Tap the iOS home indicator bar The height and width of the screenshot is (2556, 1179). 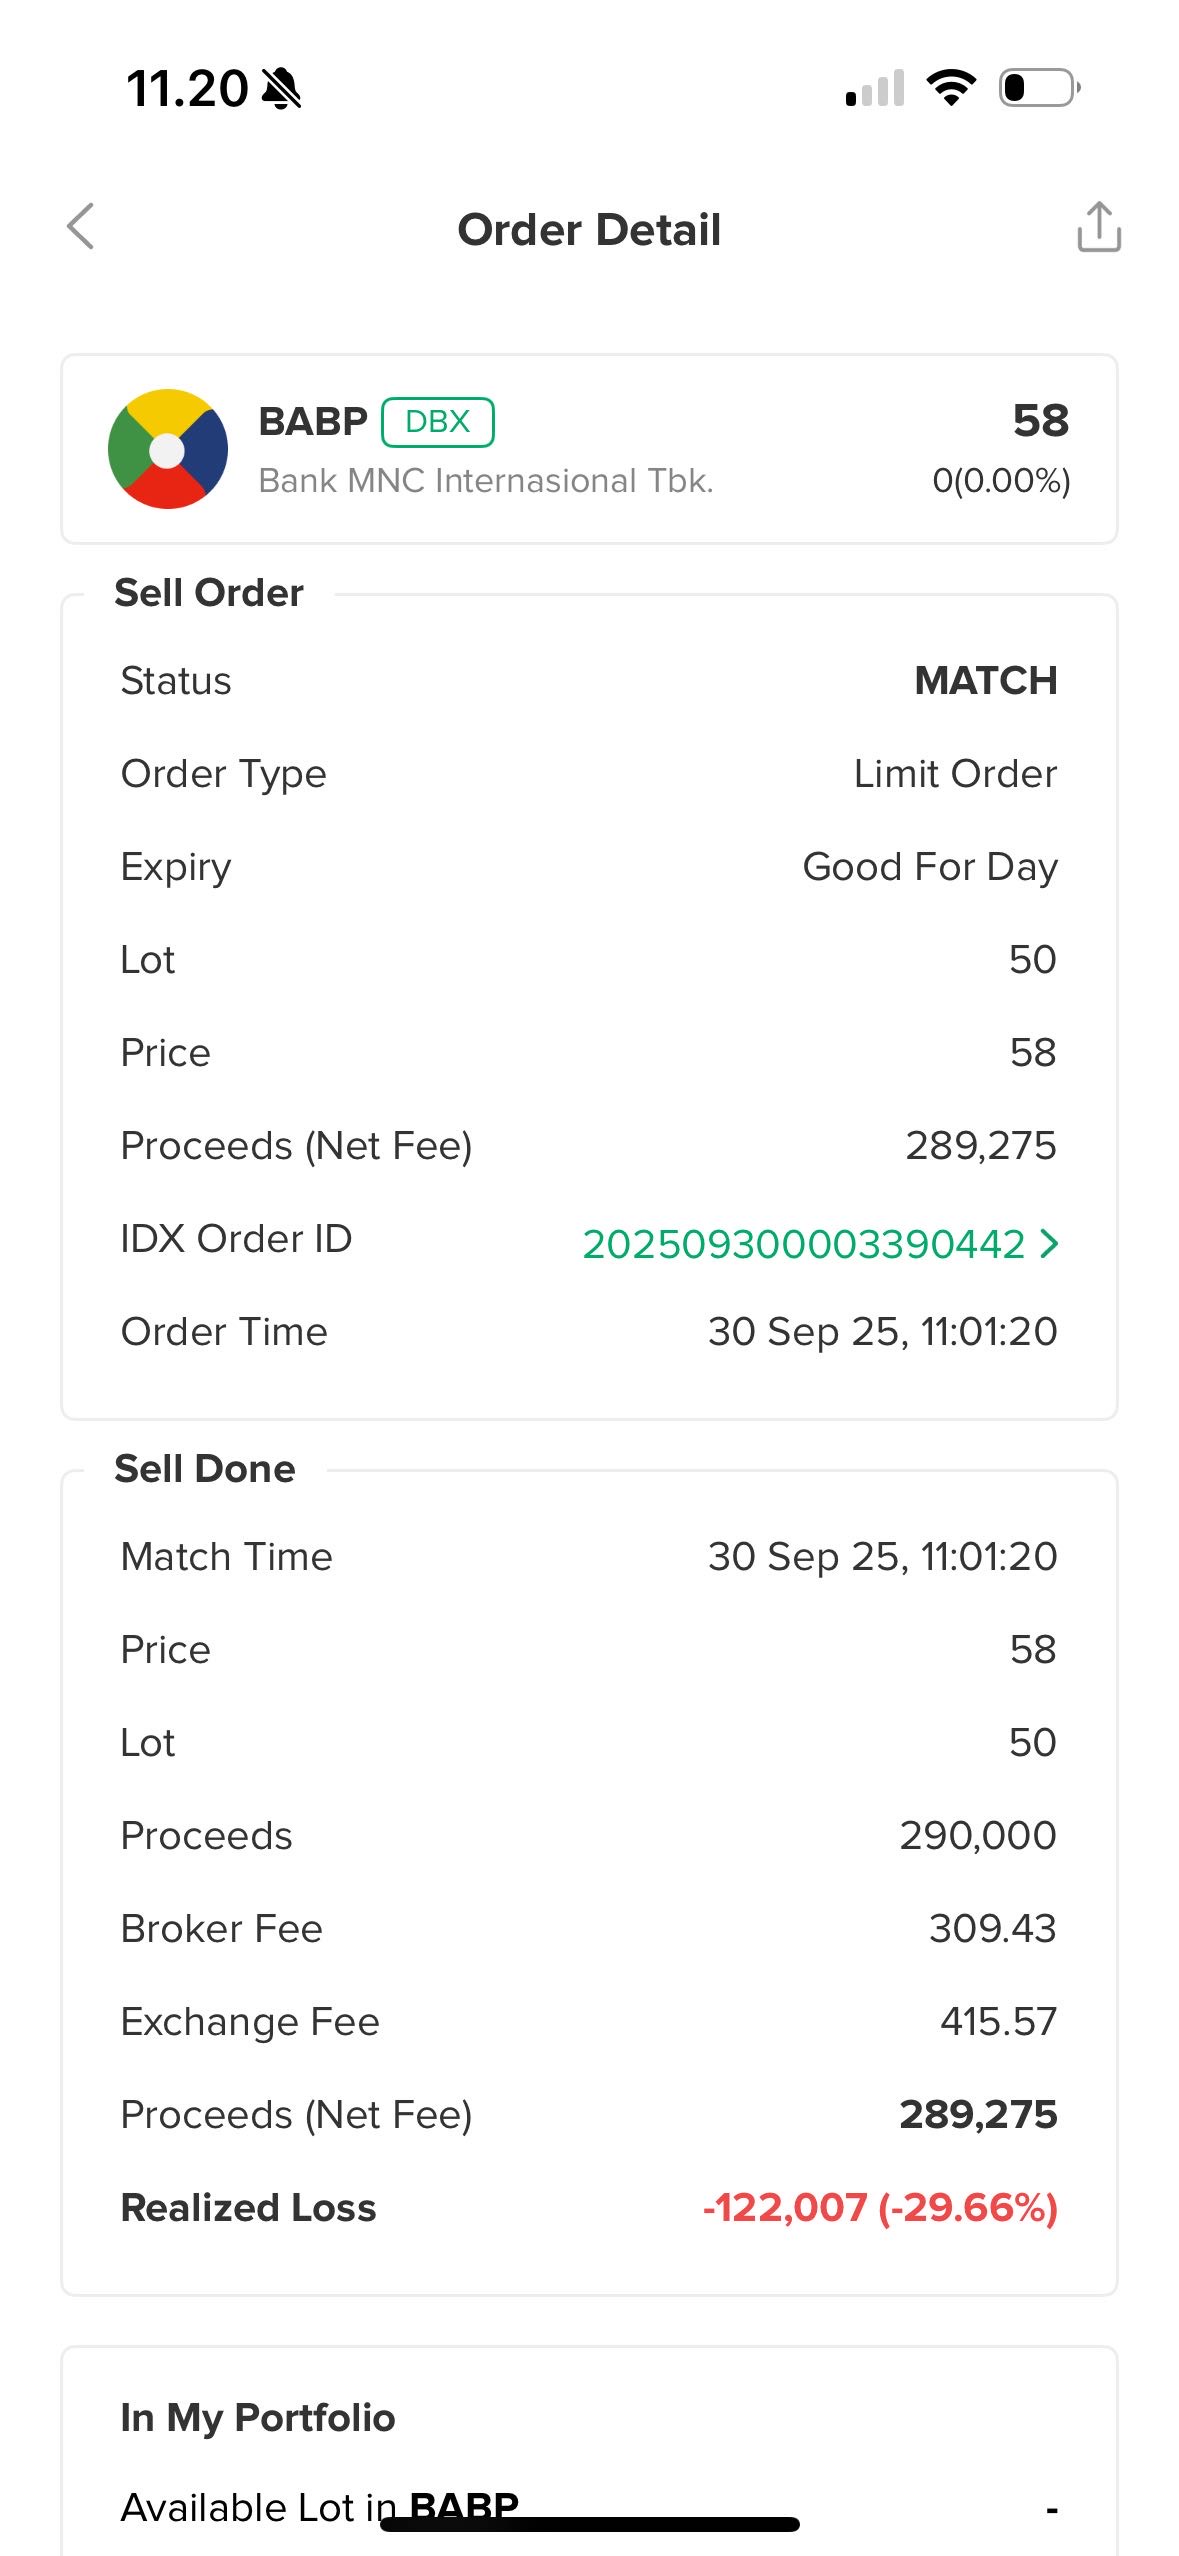pyautogui.click(x=589, y=2525)
